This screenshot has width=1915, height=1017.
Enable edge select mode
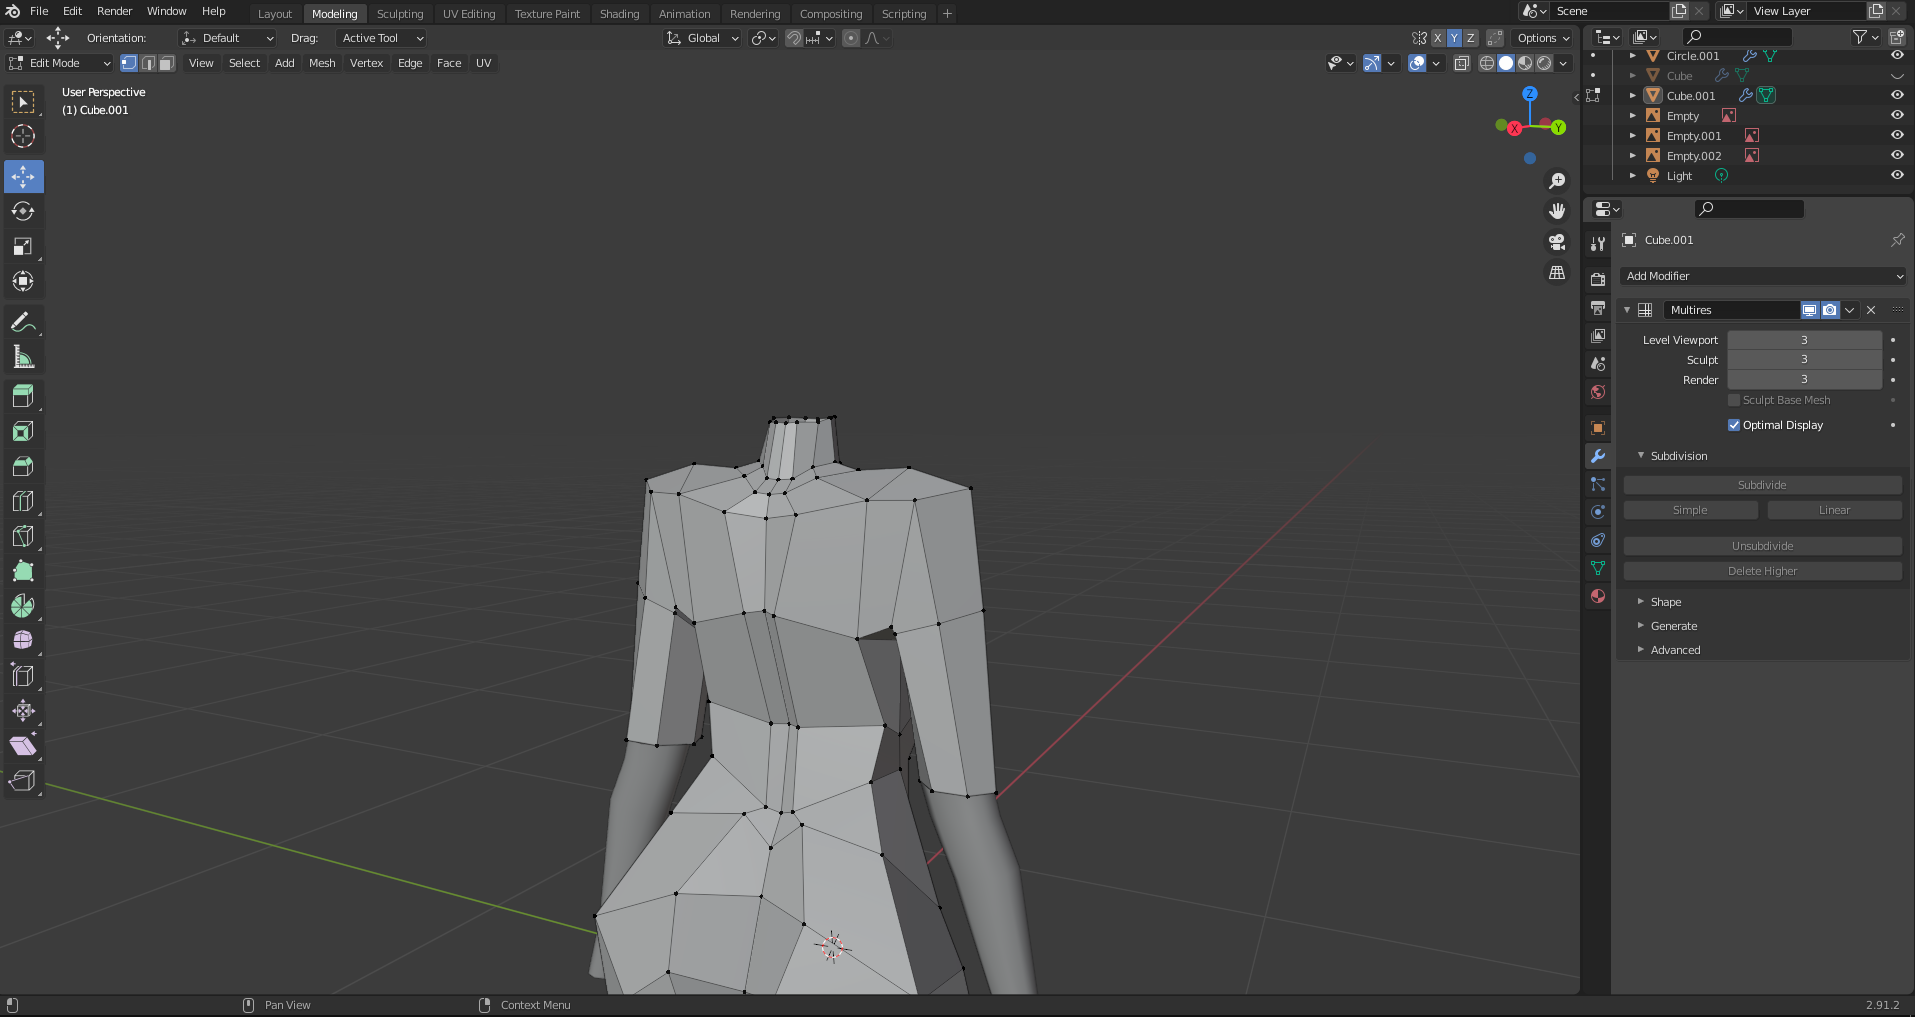click(148, 63)
